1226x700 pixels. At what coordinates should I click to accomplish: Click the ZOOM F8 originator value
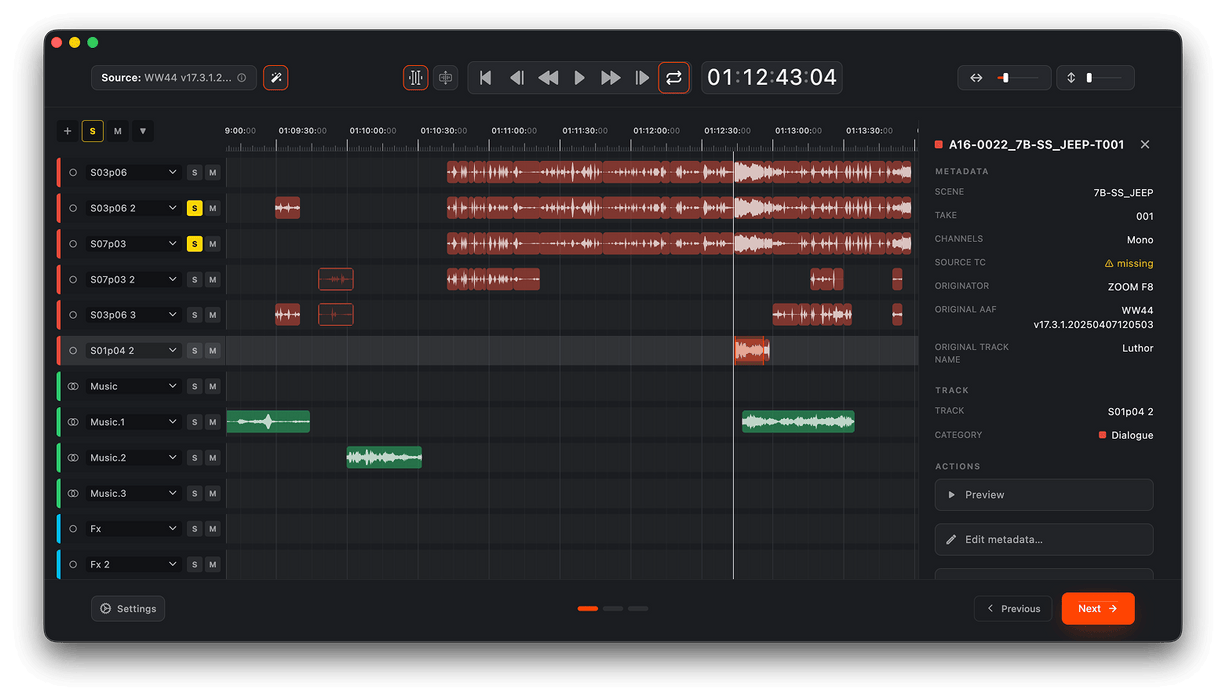(1130, 287)
